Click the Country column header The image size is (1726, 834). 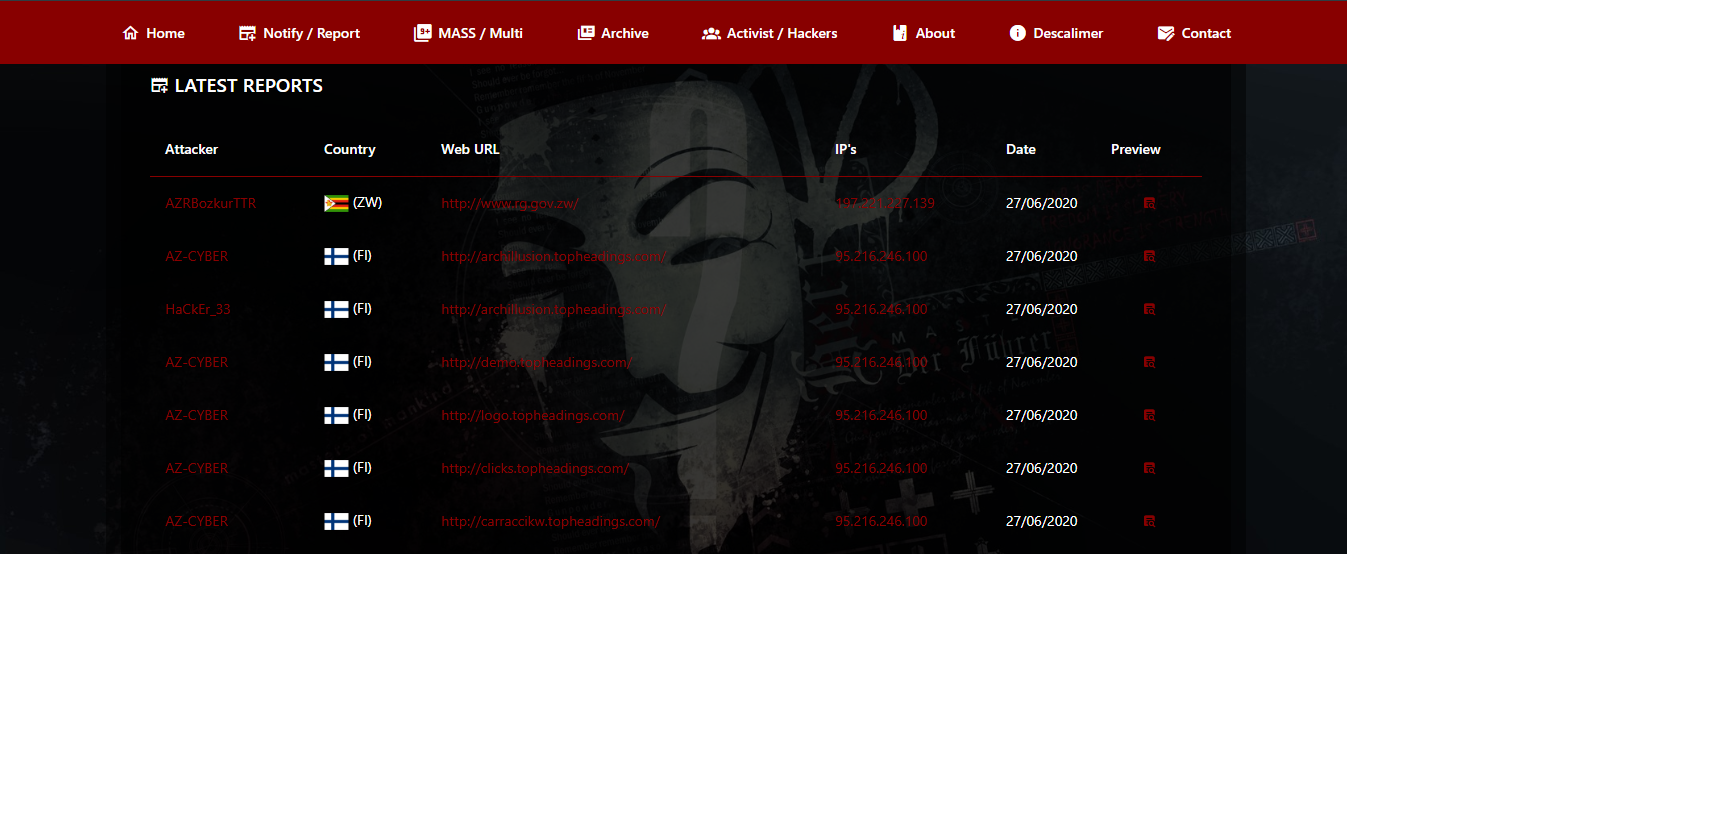coord(350,149)
